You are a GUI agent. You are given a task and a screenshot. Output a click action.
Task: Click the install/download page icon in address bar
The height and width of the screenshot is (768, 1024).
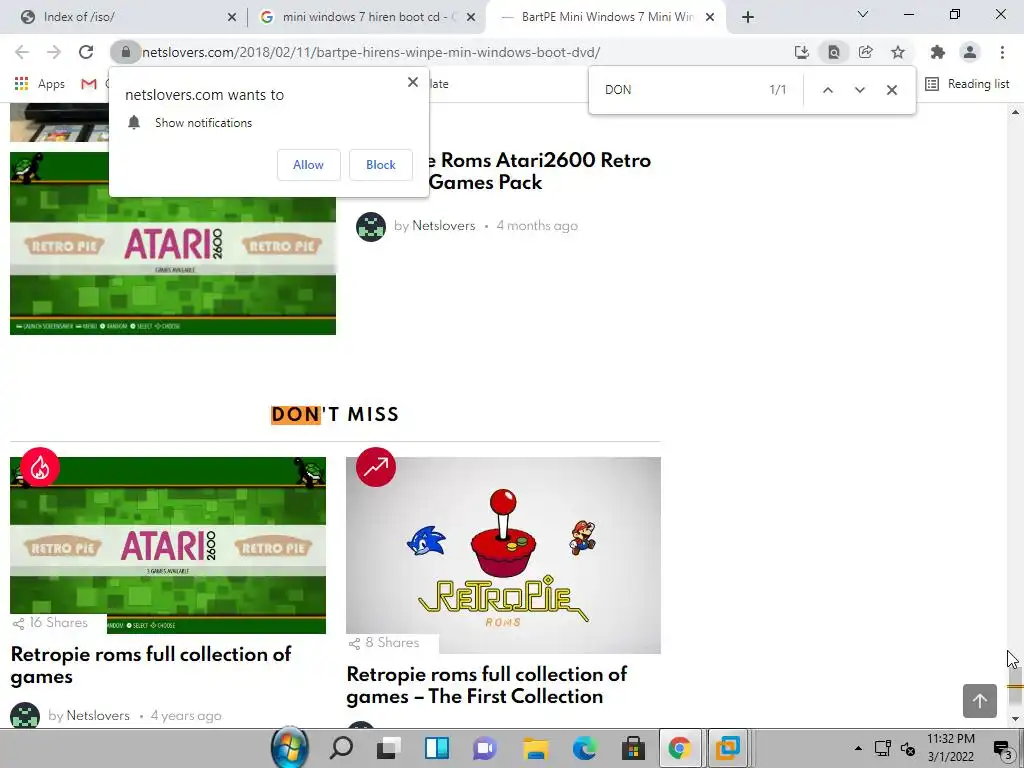click(802, 52)
